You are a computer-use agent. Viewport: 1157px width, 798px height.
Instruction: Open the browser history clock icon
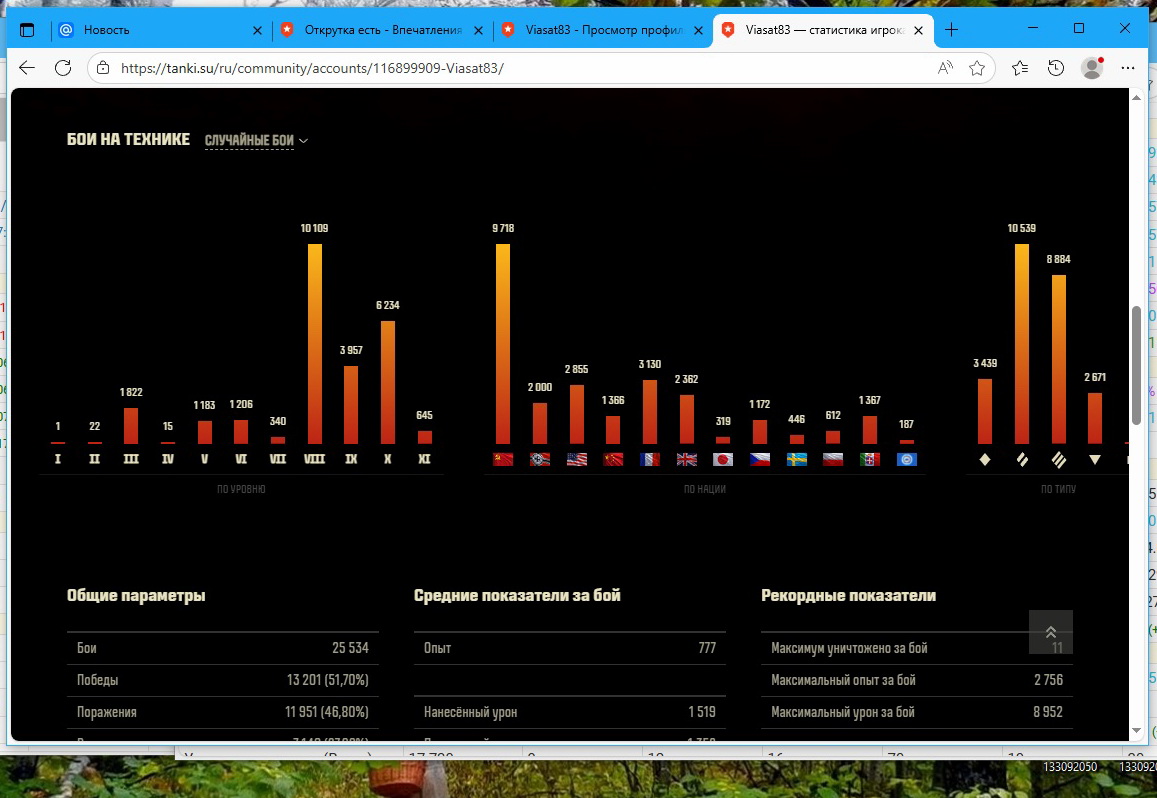pos(1056,68)
